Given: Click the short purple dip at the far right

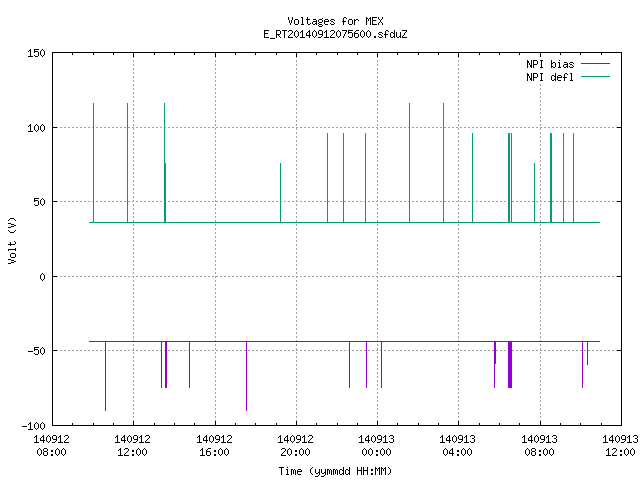Looking at the screenshot, I should click(x=587, y=353).
